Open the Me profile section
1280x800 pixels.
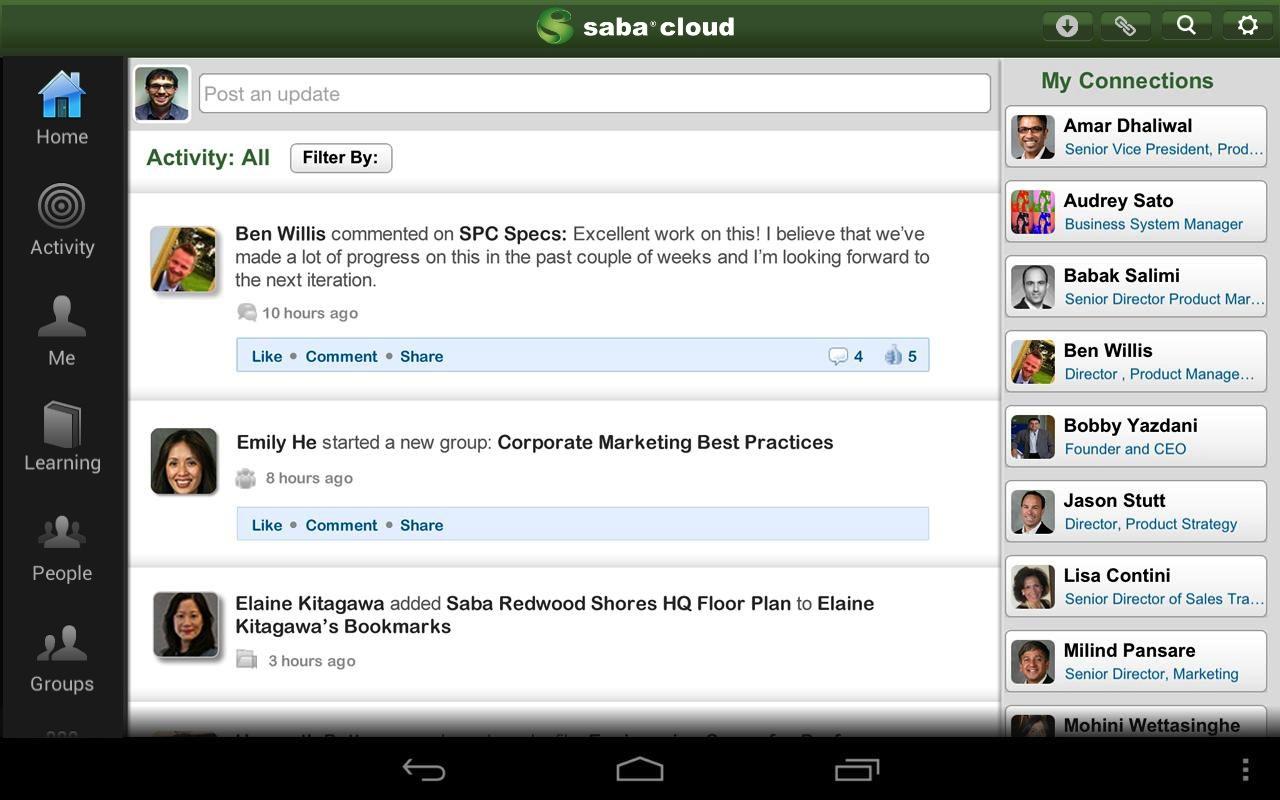pos(62,331)
